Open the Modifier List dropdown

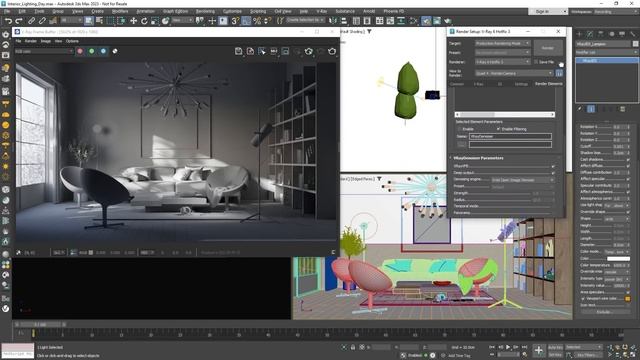(607, 52)
